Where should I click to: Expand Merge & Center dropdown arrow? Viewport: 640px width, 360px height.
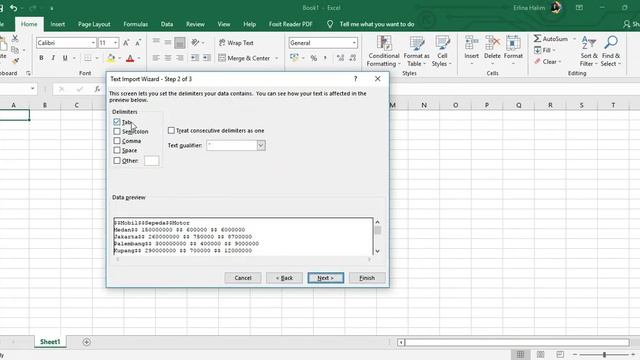276,58
